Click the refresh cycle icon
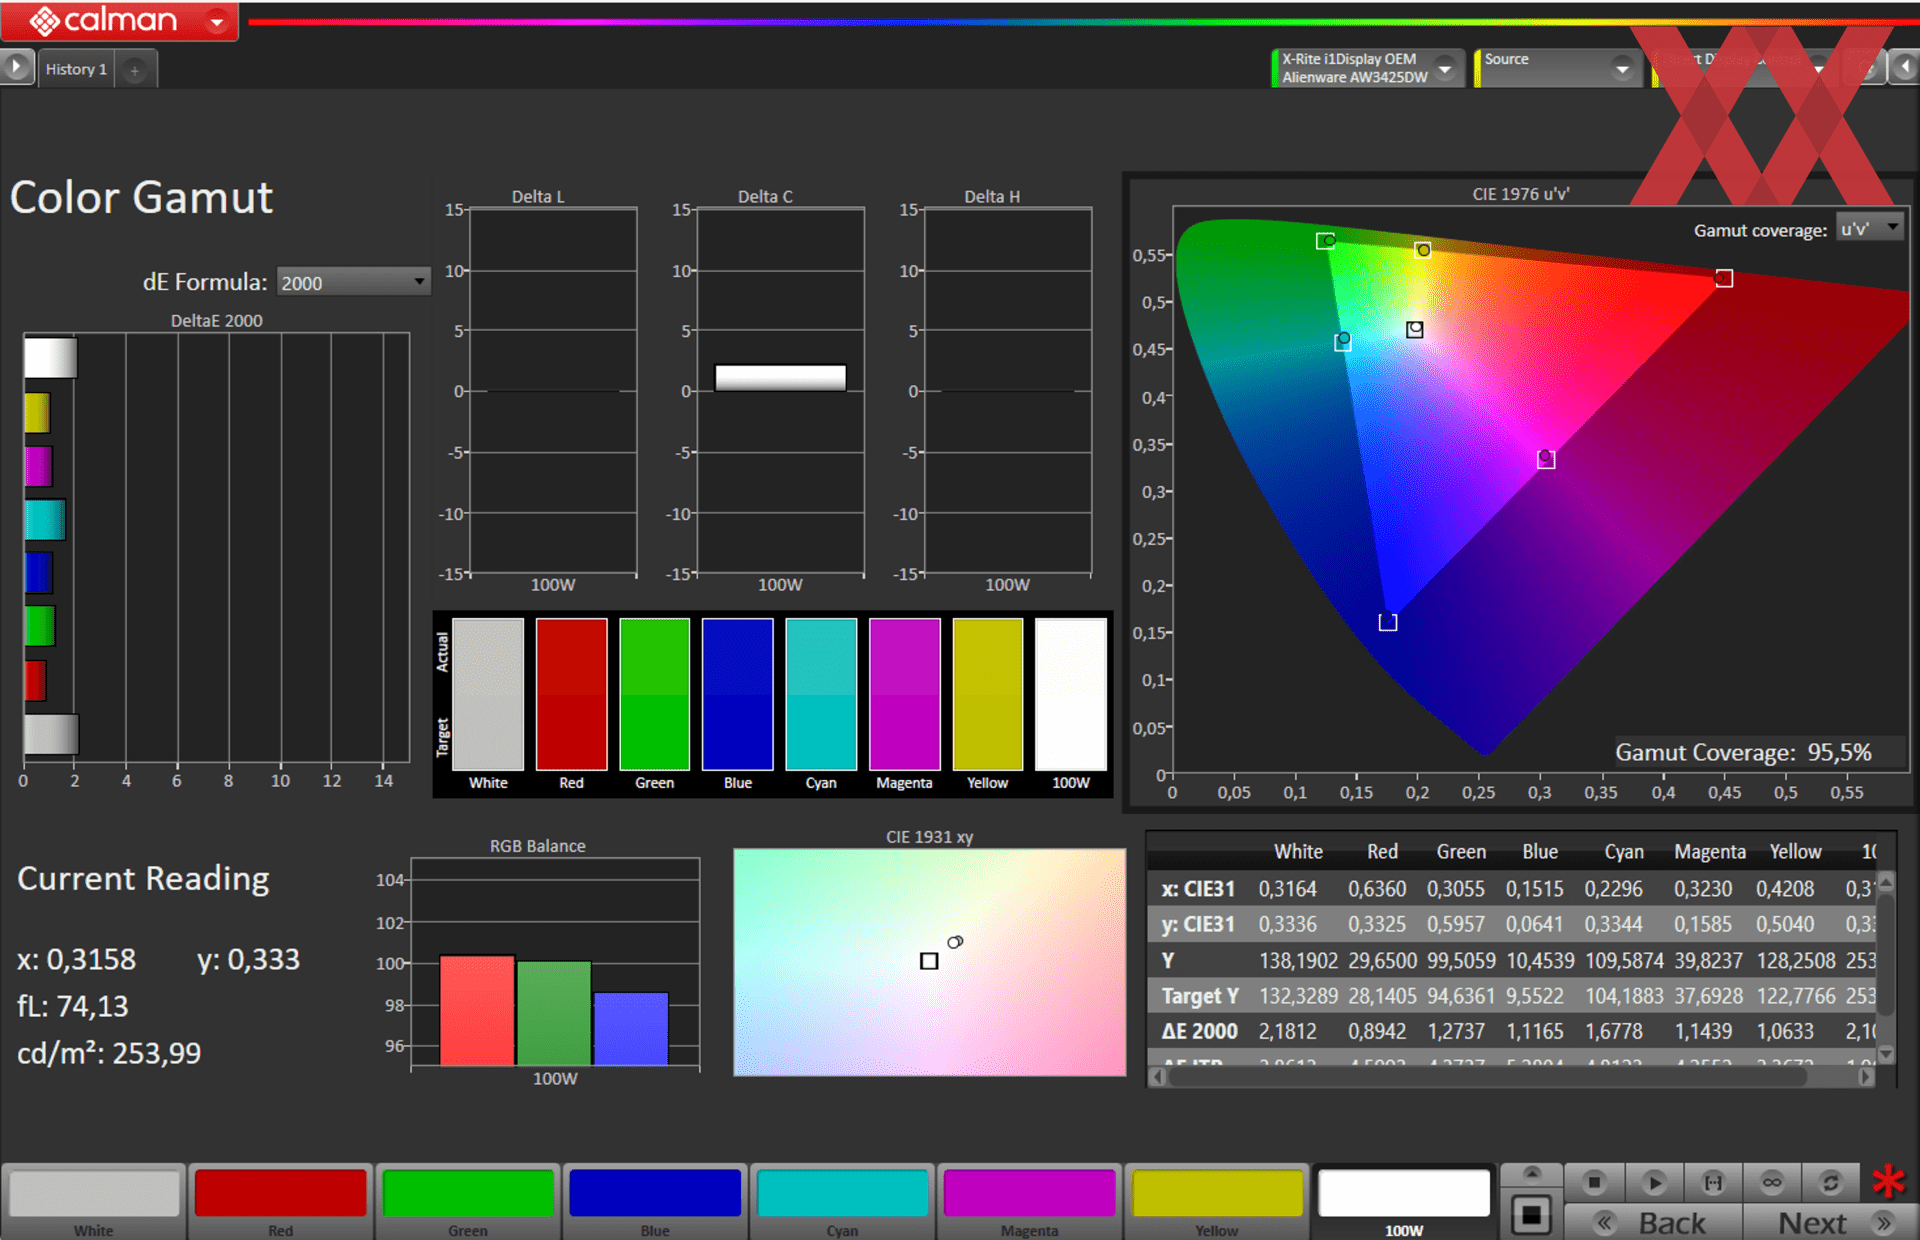The height and width of the screenshot is (1240, 1920). [1830, 1182]
